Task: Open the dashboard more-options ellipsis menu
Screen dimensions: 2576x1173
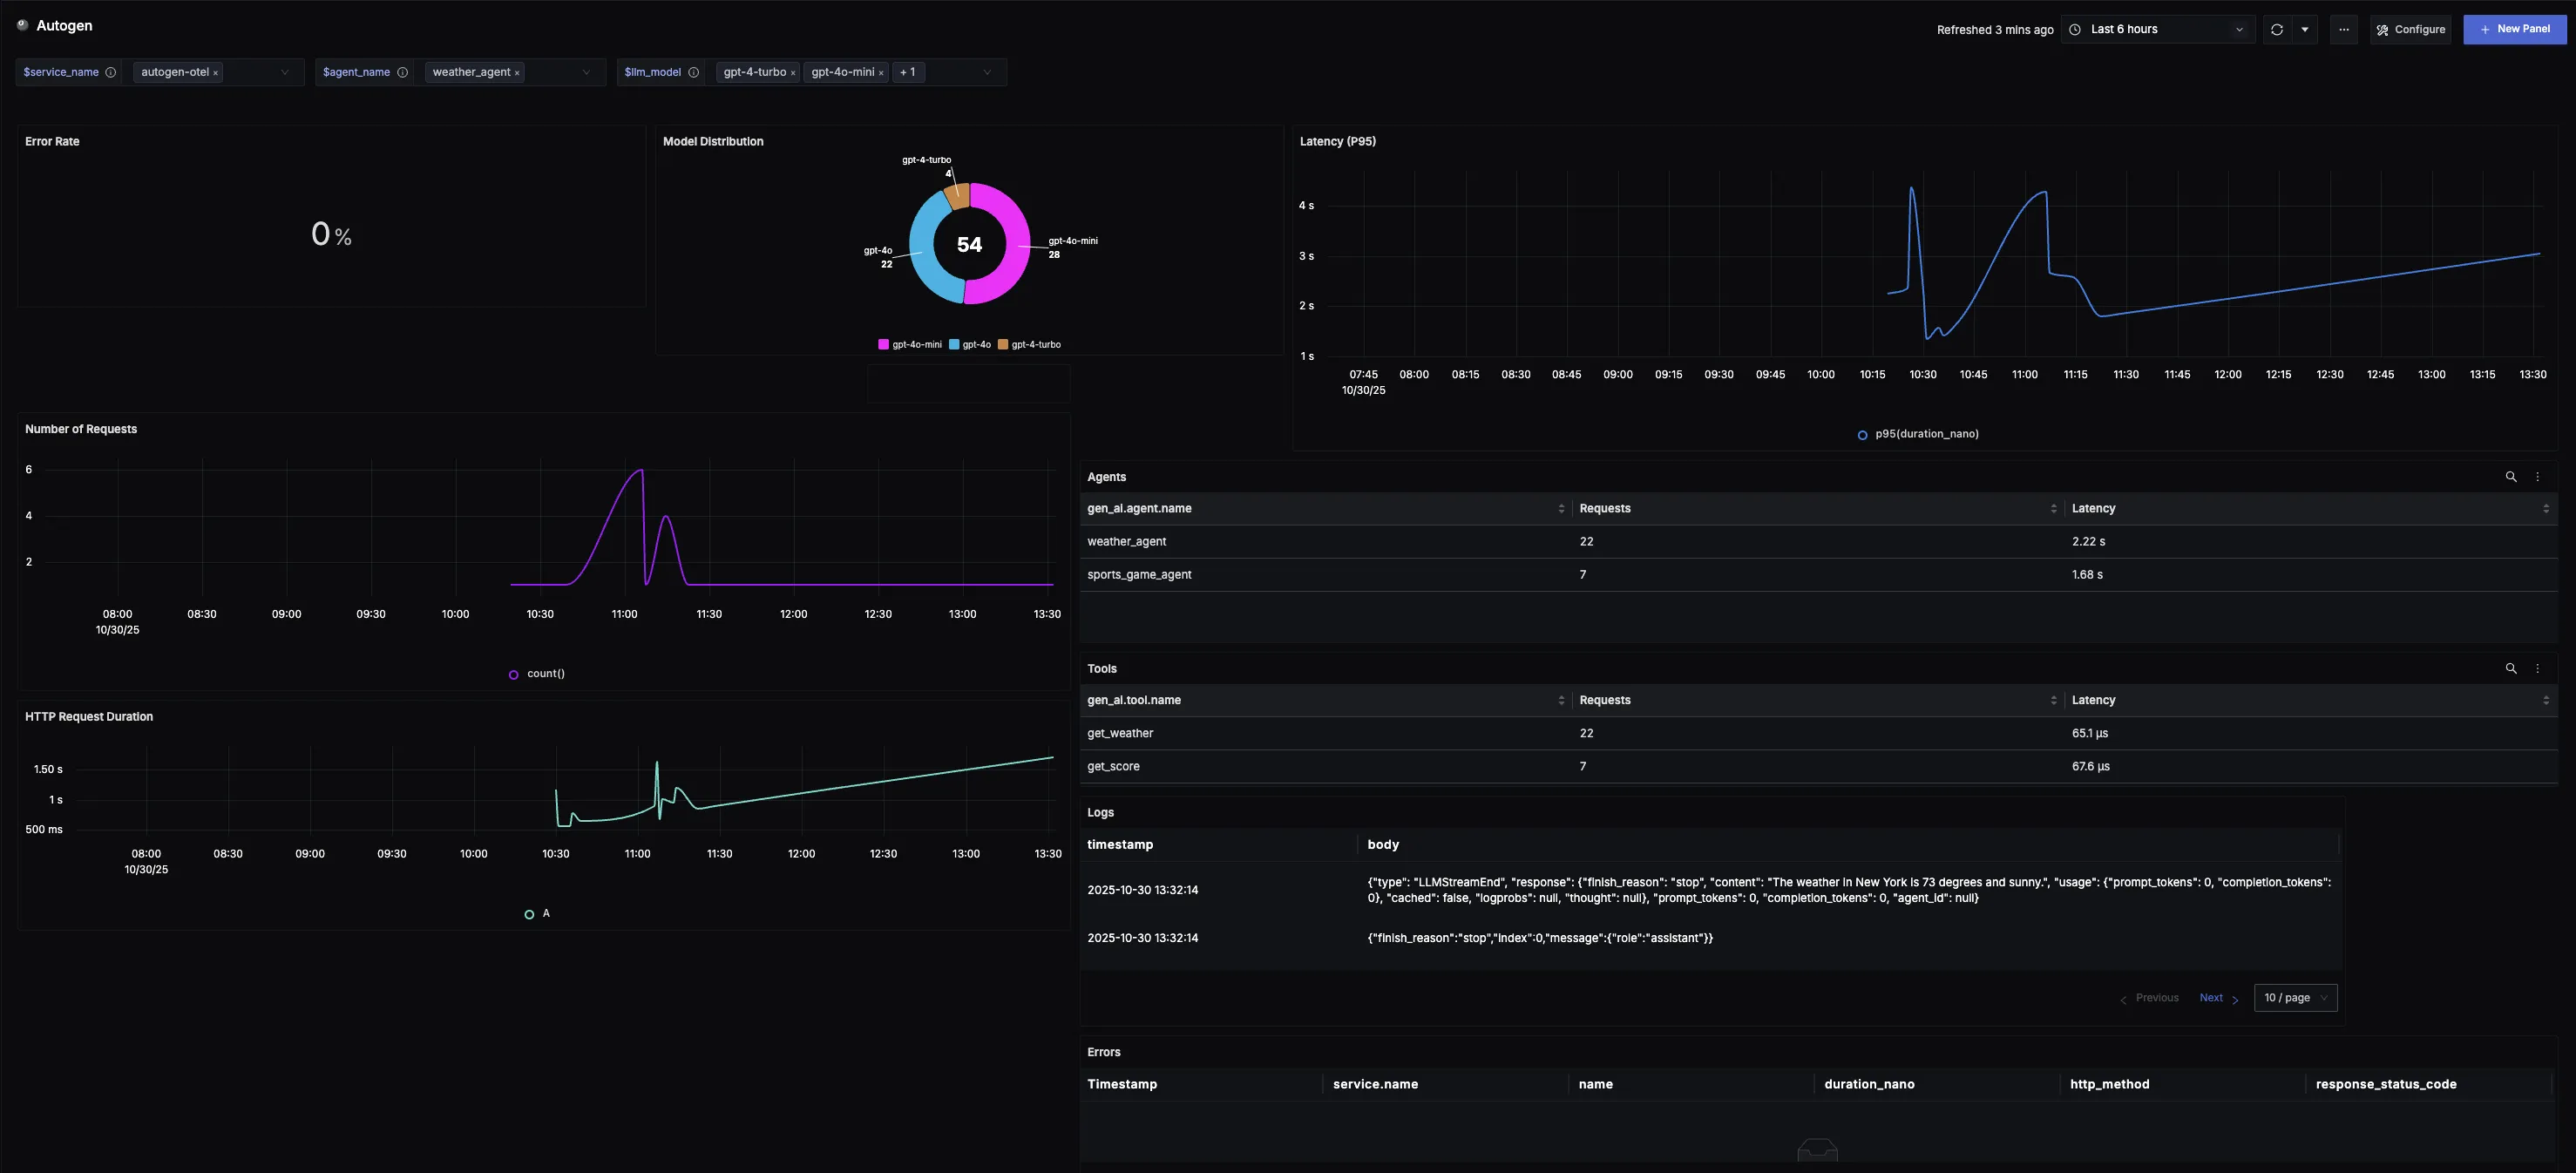Action: (x=2343, y=29)
